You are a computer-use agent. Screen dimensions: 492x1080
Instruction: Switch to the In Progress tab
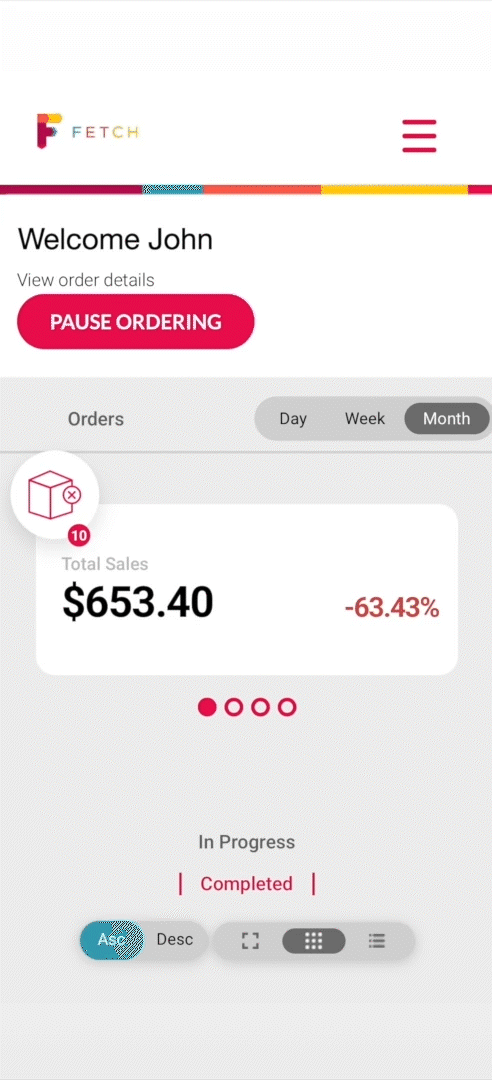click(x=246, y=842)
